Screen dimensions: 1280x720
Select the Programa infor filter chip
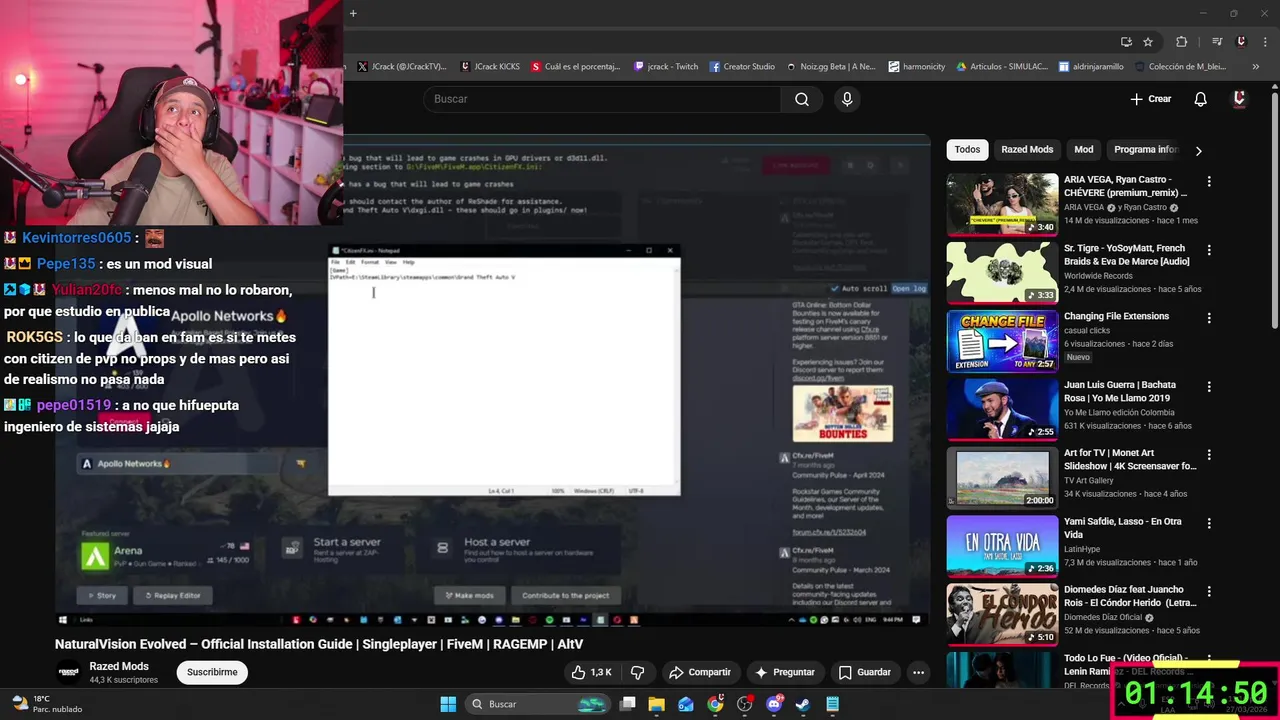1146,149
